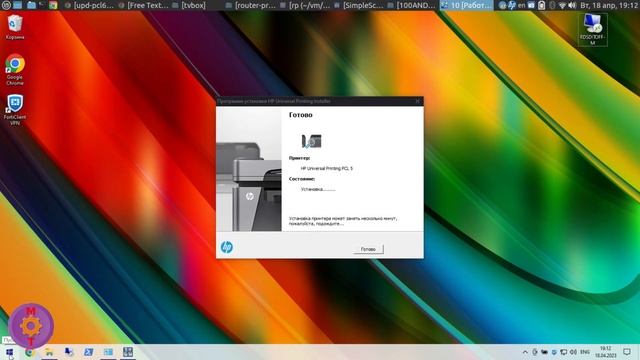Switch to the [SimpleSc... window in top panel
The width and height of the screenshot is (640, 360).
[359, 5]
